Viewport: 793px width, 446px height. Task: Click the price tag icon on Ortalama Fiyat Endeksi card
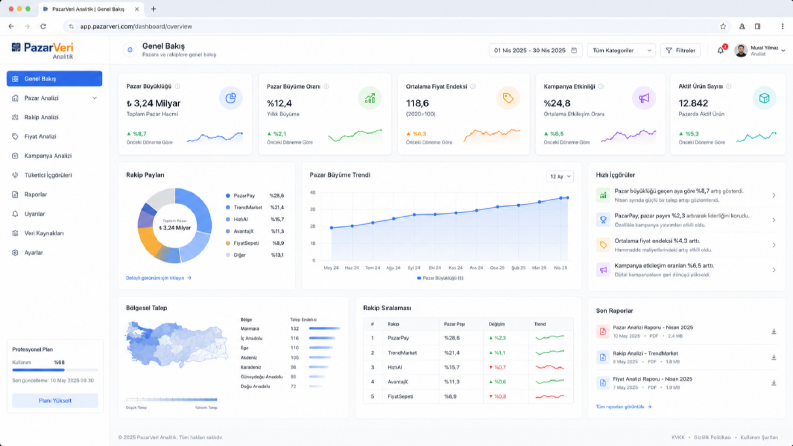[508, 98]
